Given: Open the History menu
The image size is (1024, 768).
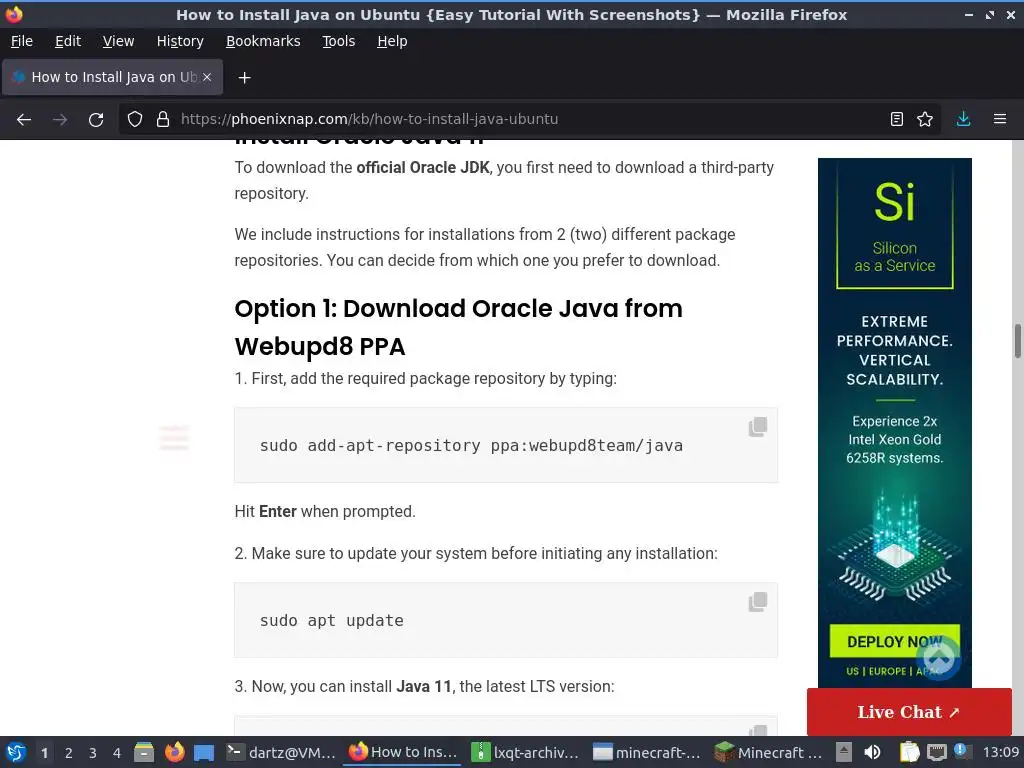Looking at the screenshot, I should pyautogui.click(x=180, y=41).
